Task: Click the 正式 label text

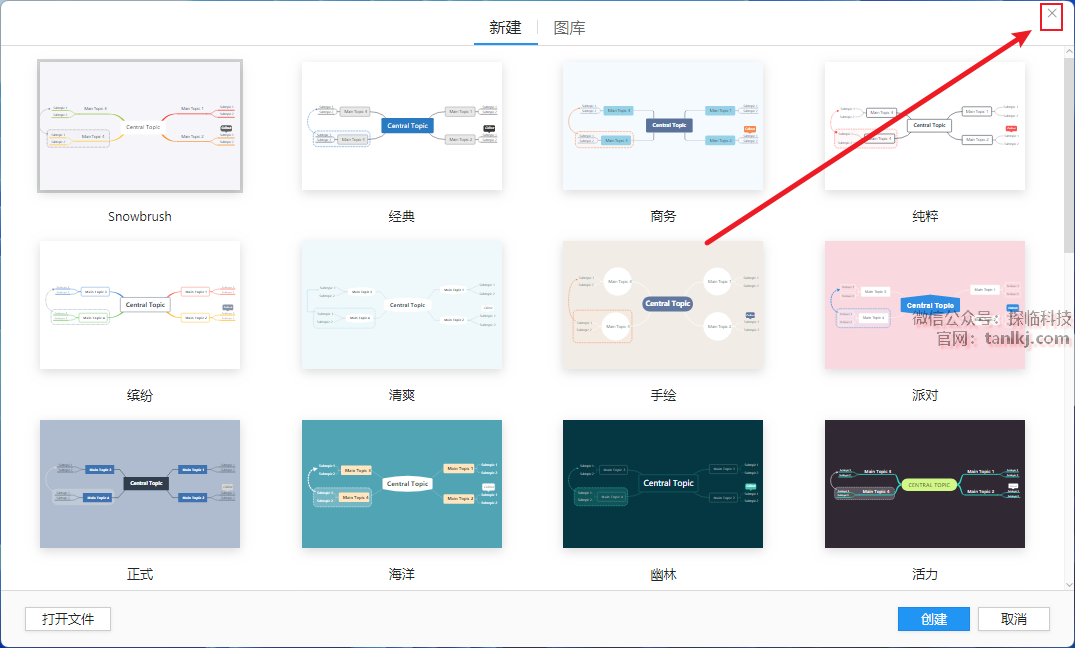Action: click(x=140, y=575)
